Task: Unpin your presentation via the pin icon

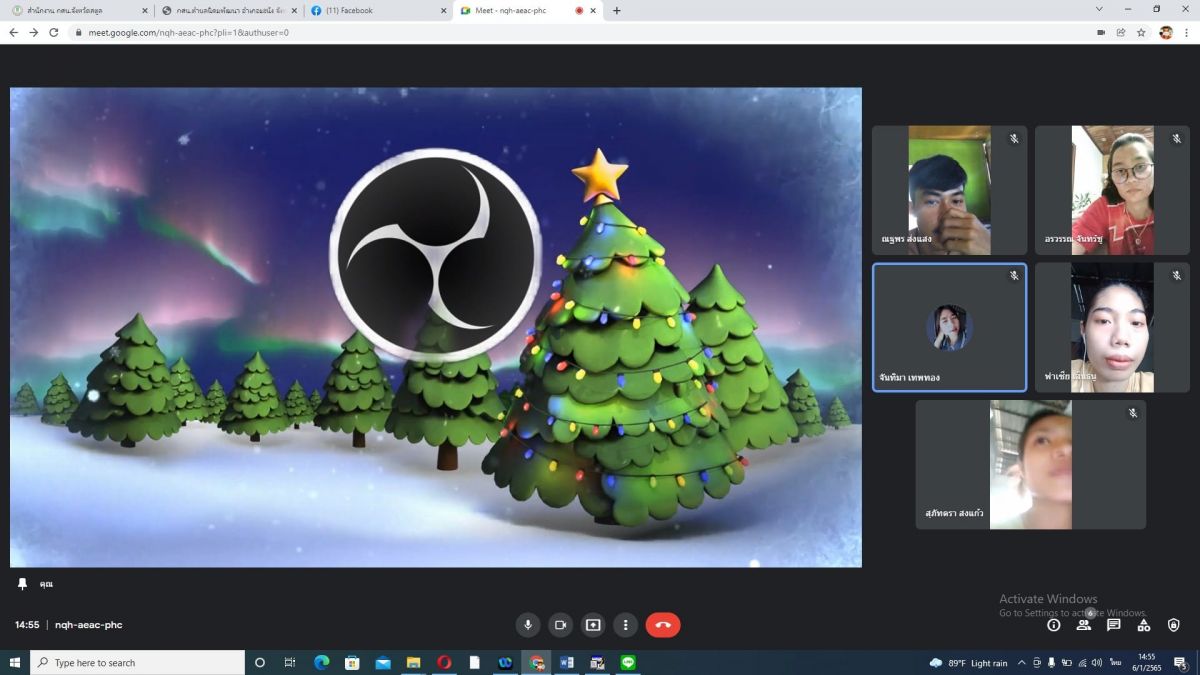Action: (x=22, y=583)
